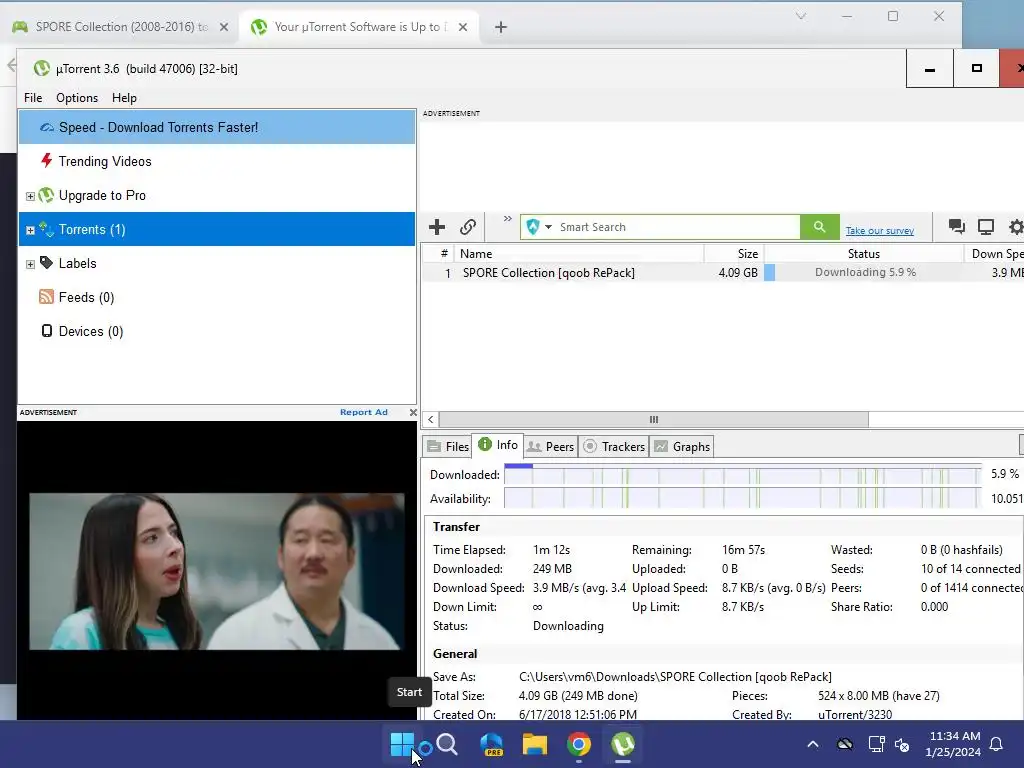1024x768 pixels.
Task: Open the notifications bell icon
Action: point(997,744)
